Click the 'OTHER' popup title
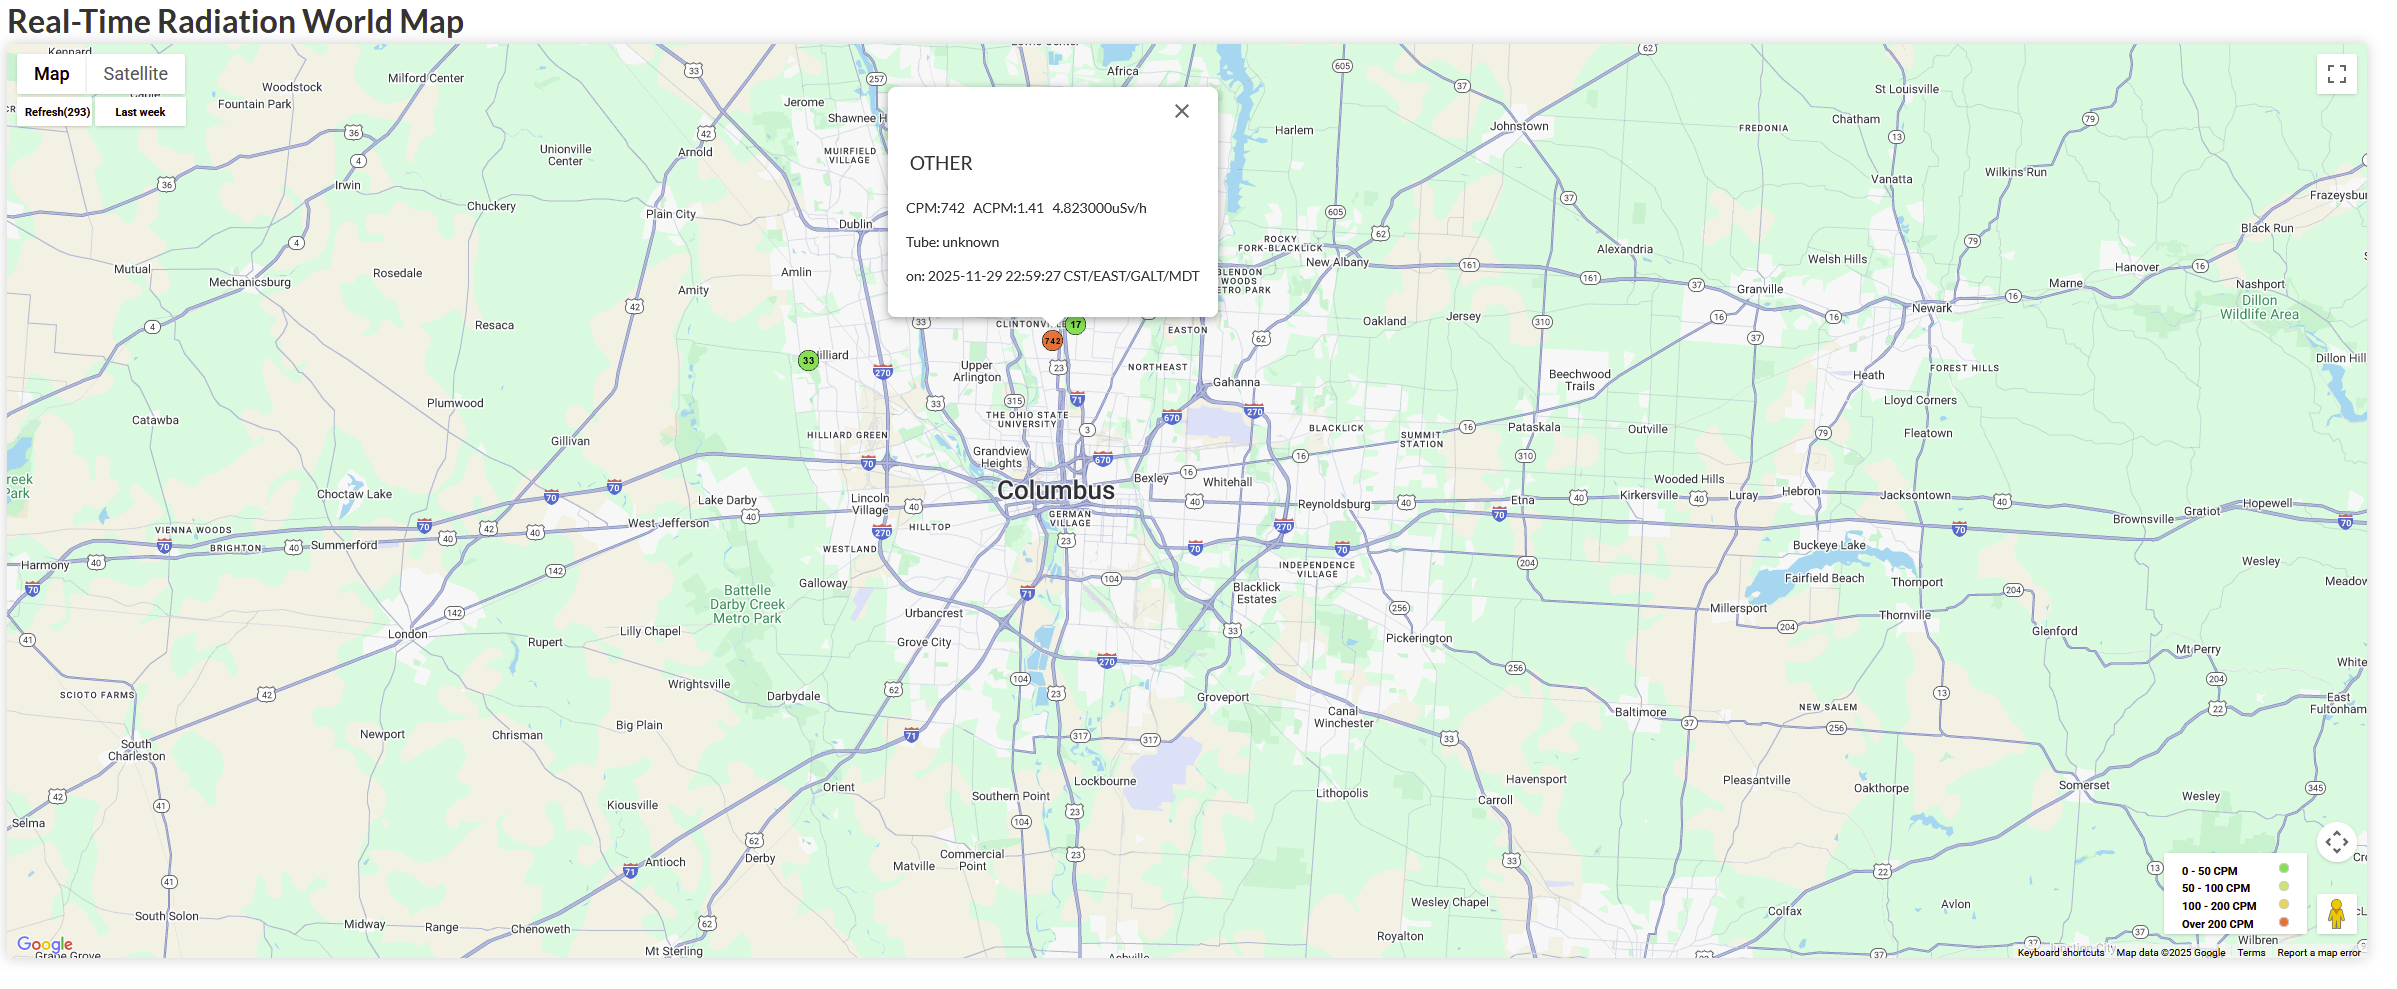The width and height of the screenshot is (2397, 989). [941, 164]
